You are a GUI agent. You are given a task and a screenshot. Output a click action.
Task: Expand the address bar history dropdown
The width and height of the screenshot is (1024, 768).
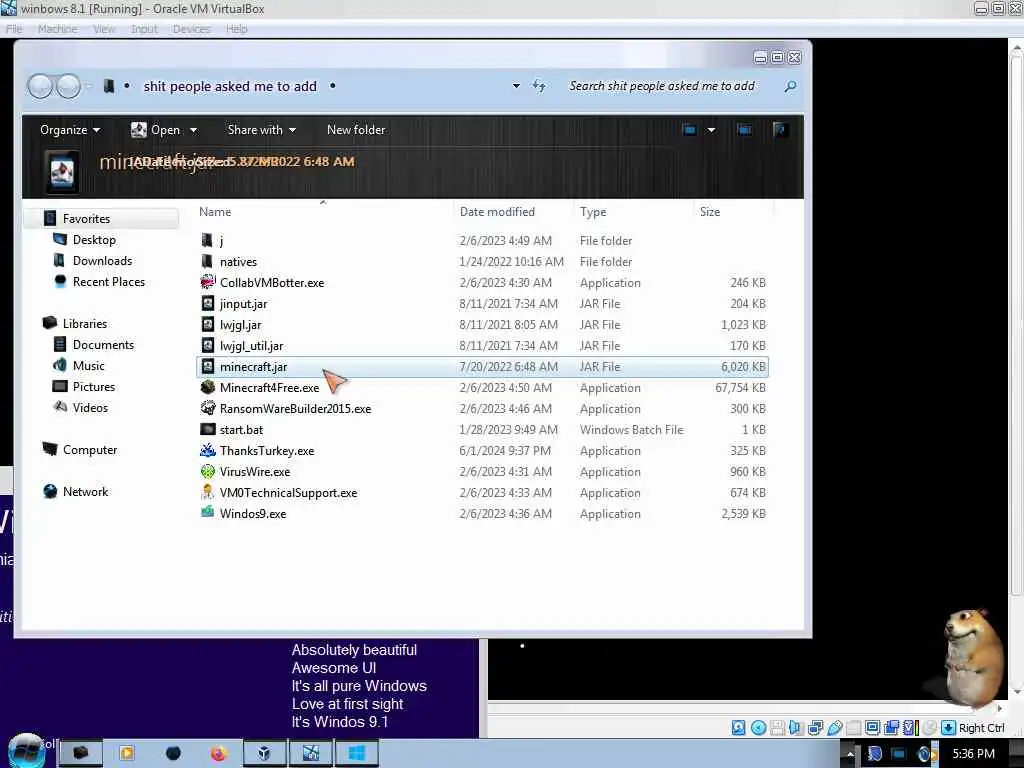[517, 86]
